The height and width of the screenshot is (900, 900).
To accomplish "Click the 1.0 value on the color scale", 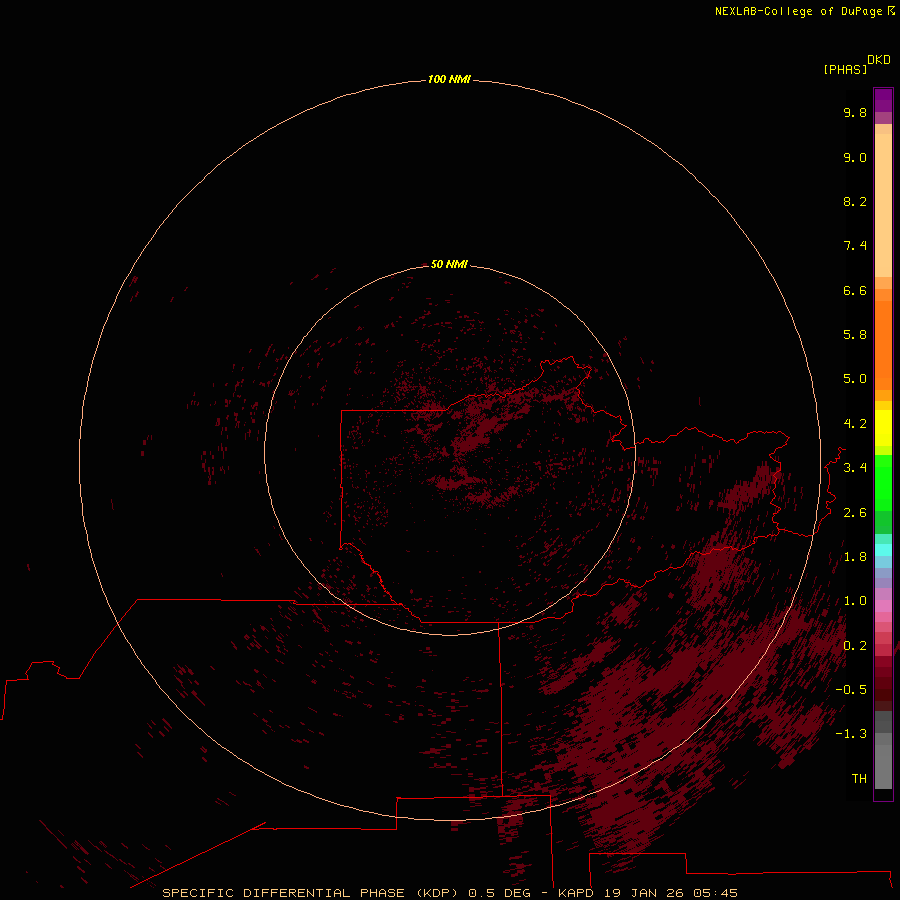I will point(855,601).
